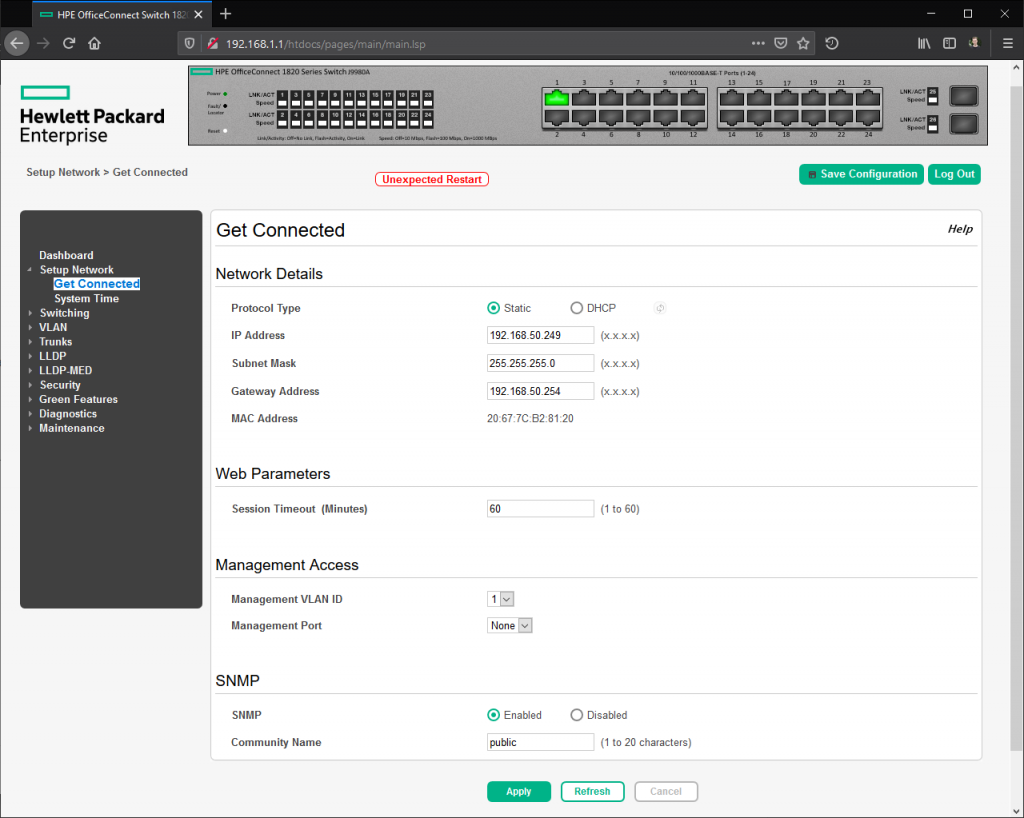The width and height of the screenshot is (1024, 818).
Task: Expand the Security section in the sidebar
Action: pyautogui.click(x=60, y=384)
